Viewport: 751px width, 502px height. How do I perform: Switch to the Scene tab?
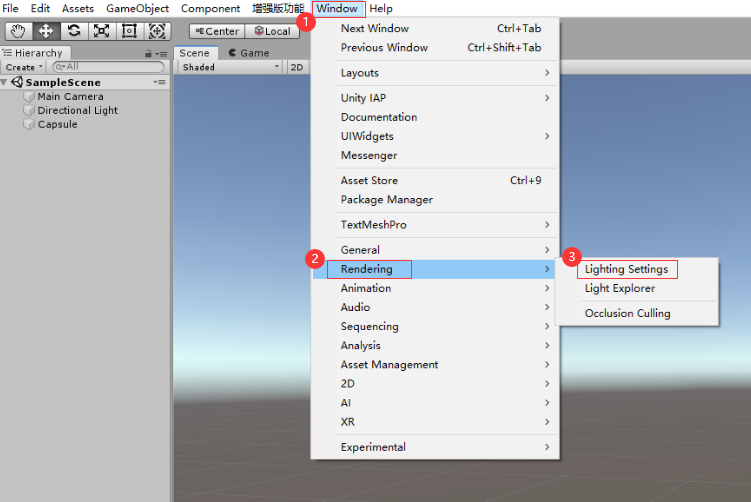[x=194, y=53]
